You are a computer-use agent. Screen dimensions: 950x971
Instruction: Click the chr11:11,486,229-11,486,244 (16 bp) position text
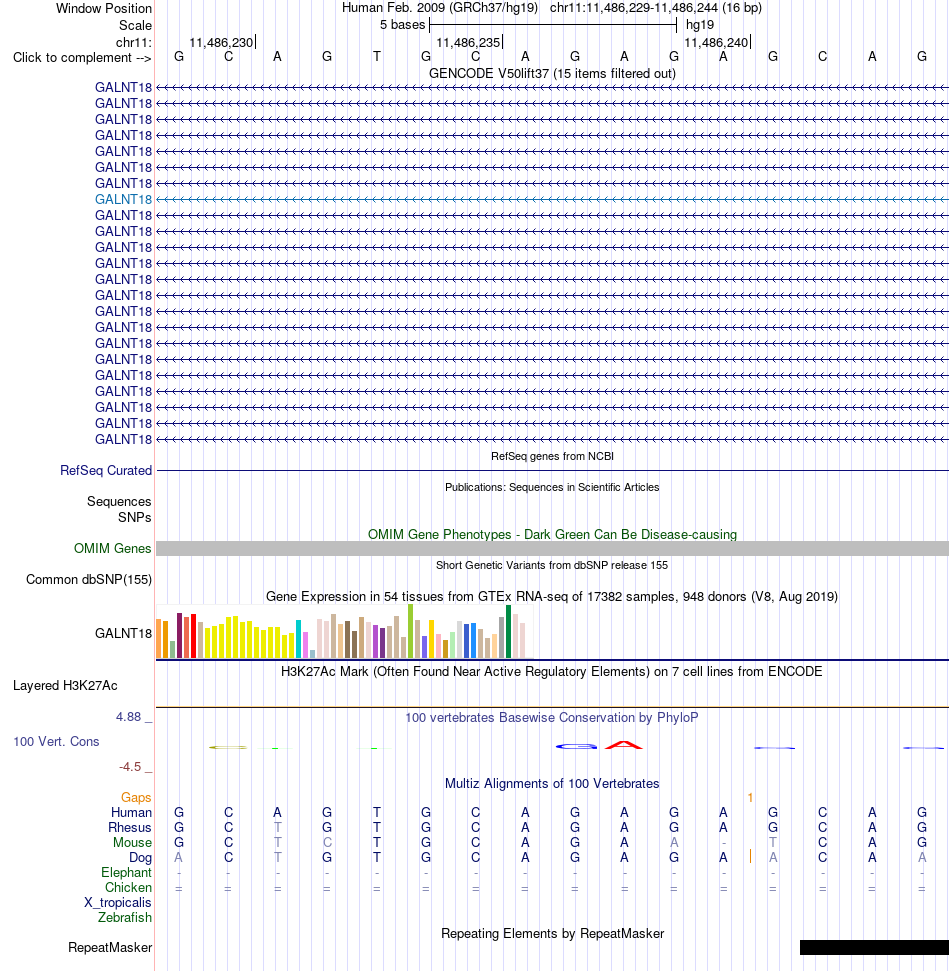tap(656, 8)
